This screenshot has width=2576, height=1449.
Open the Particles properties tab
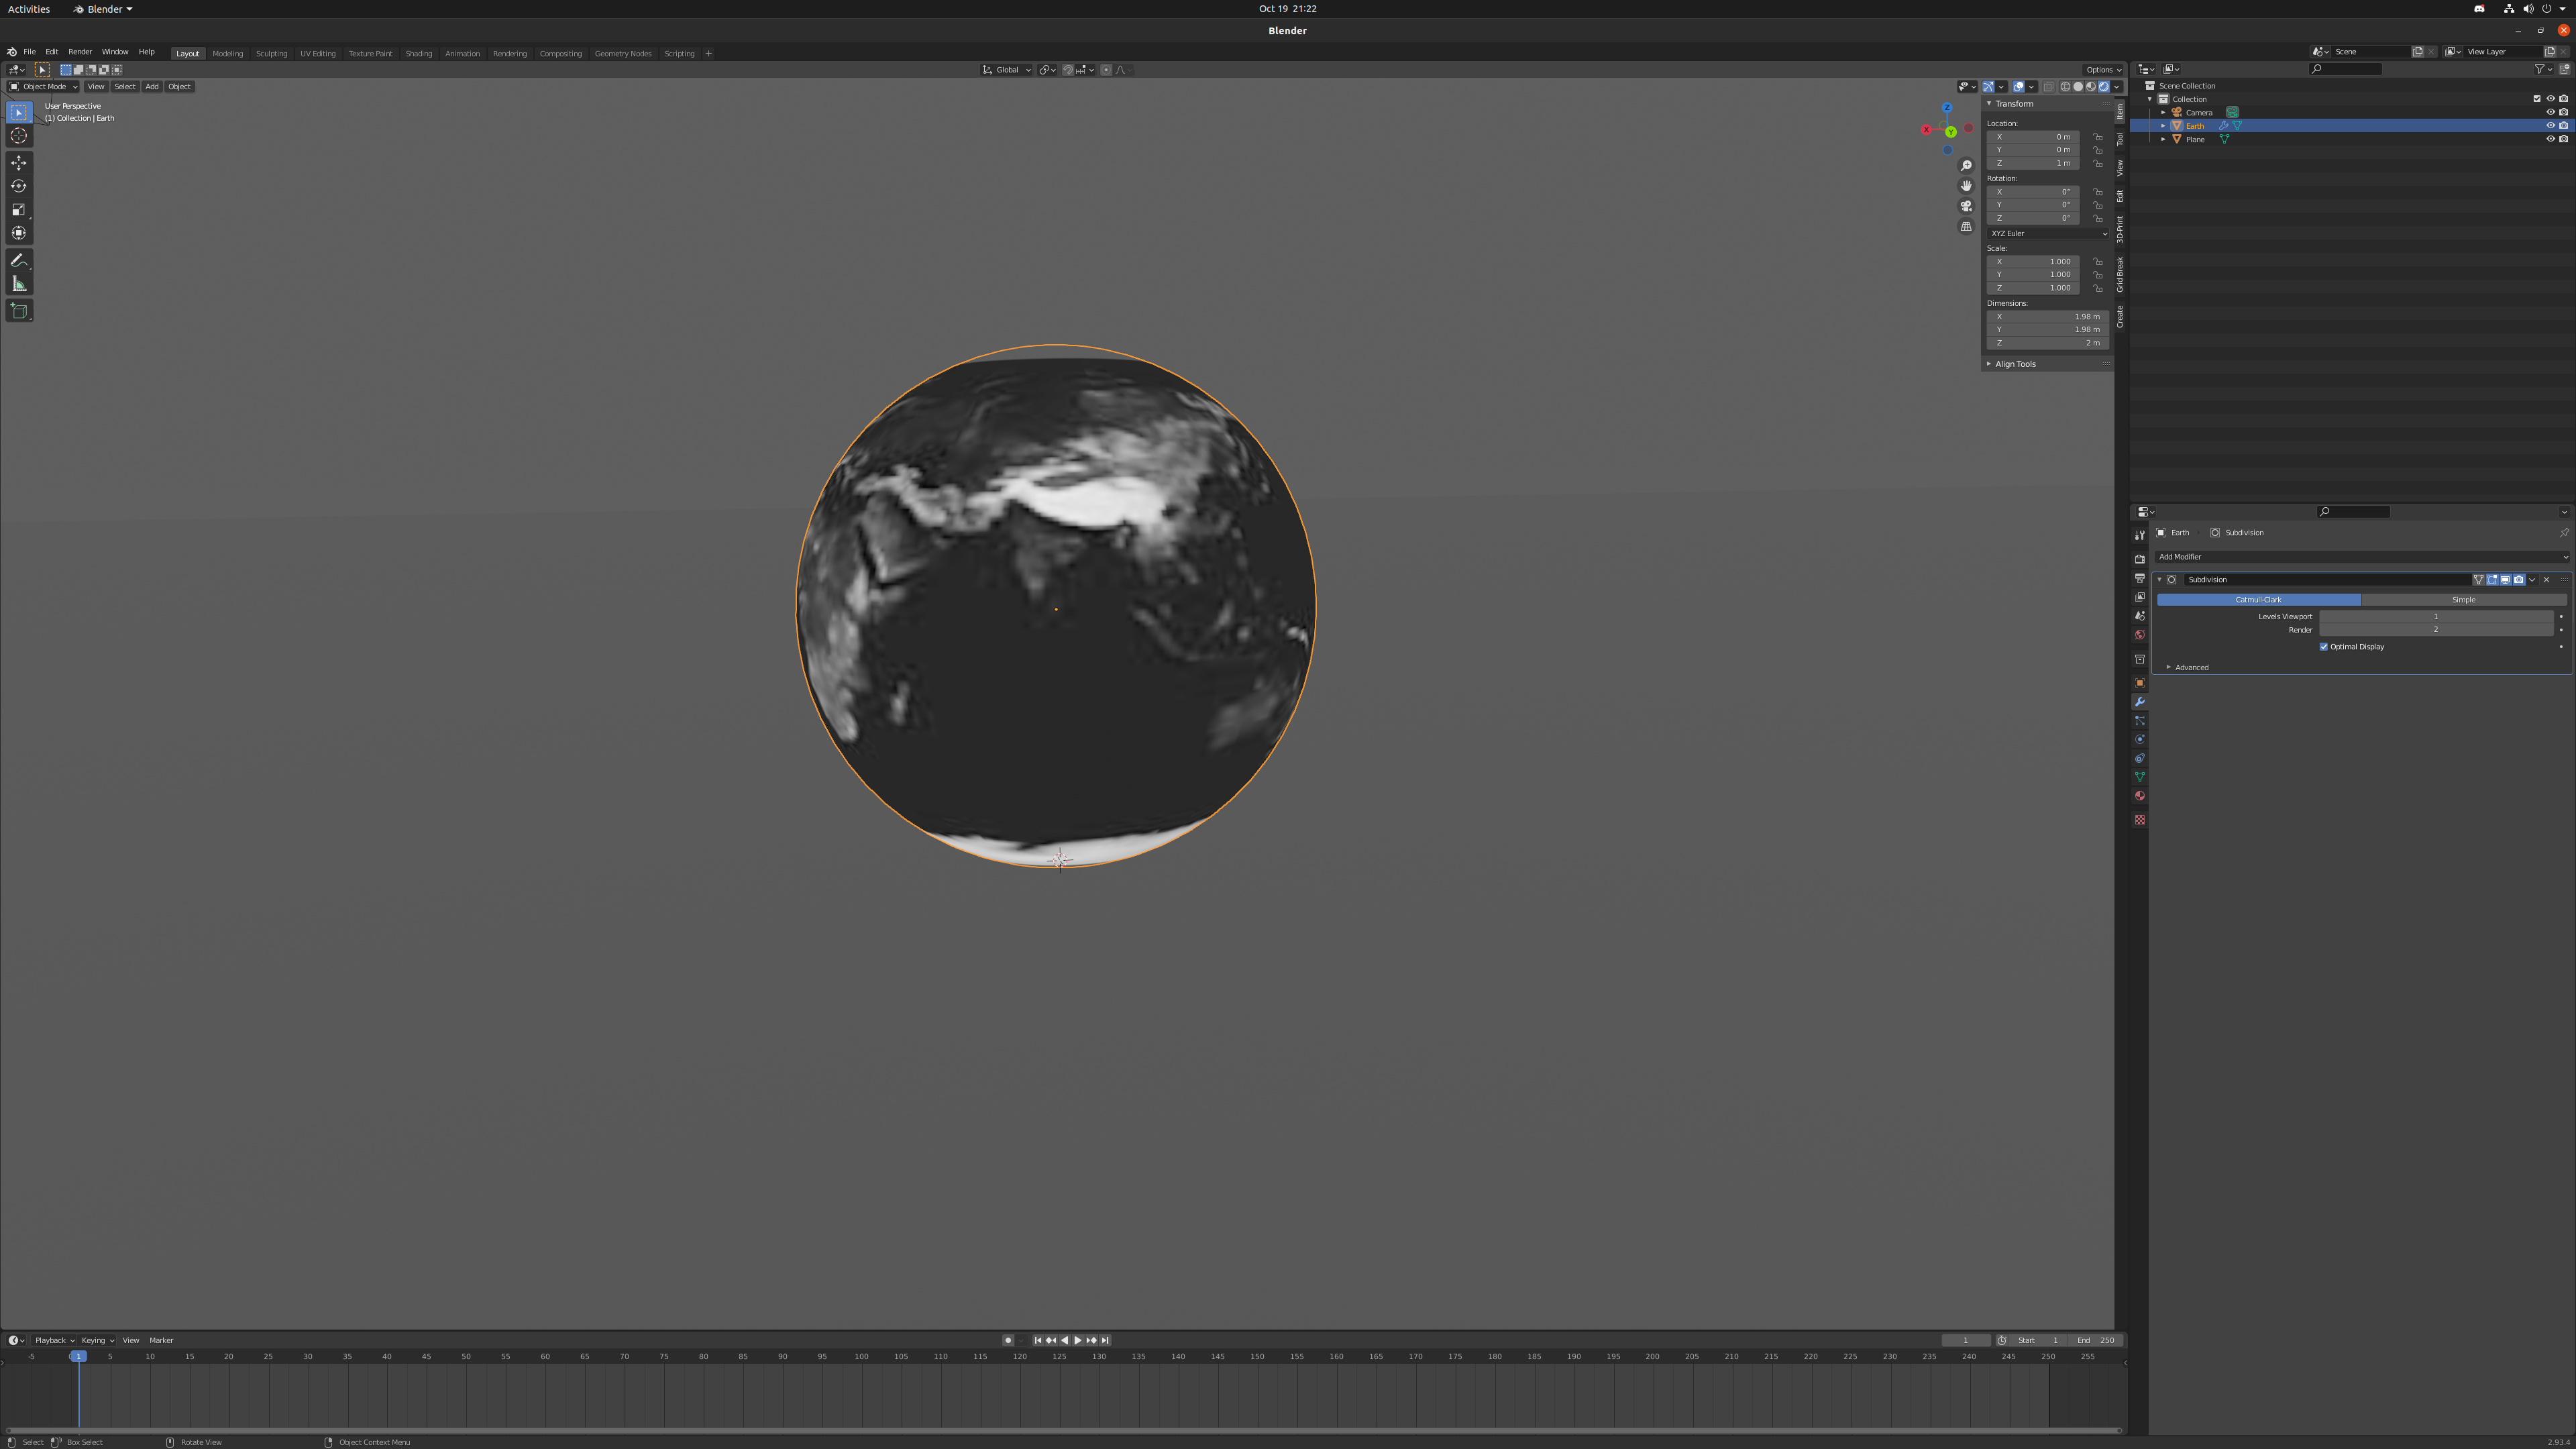(x=2139, y=721)
